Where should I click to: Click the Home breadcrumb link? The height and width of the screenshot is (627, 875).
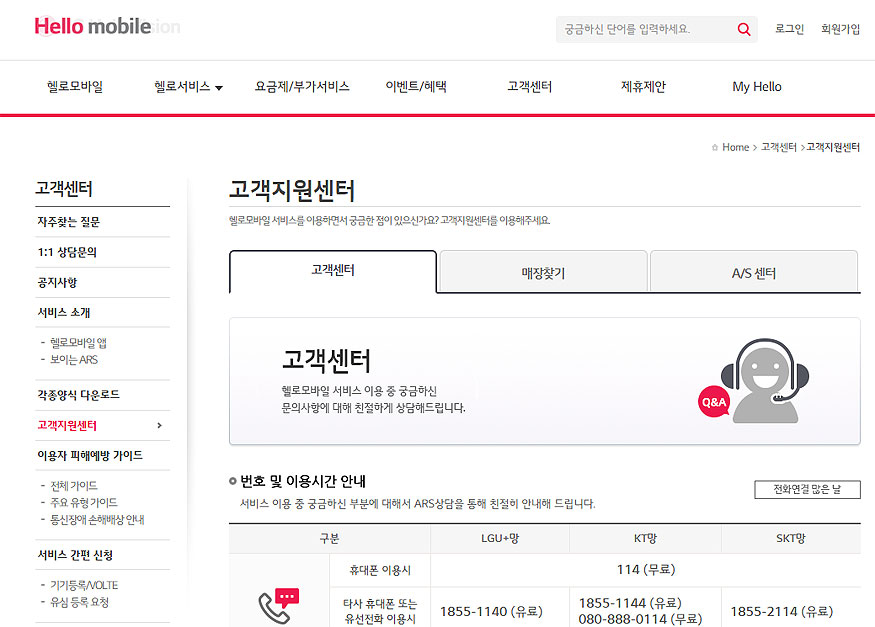[x=735, y=148]
